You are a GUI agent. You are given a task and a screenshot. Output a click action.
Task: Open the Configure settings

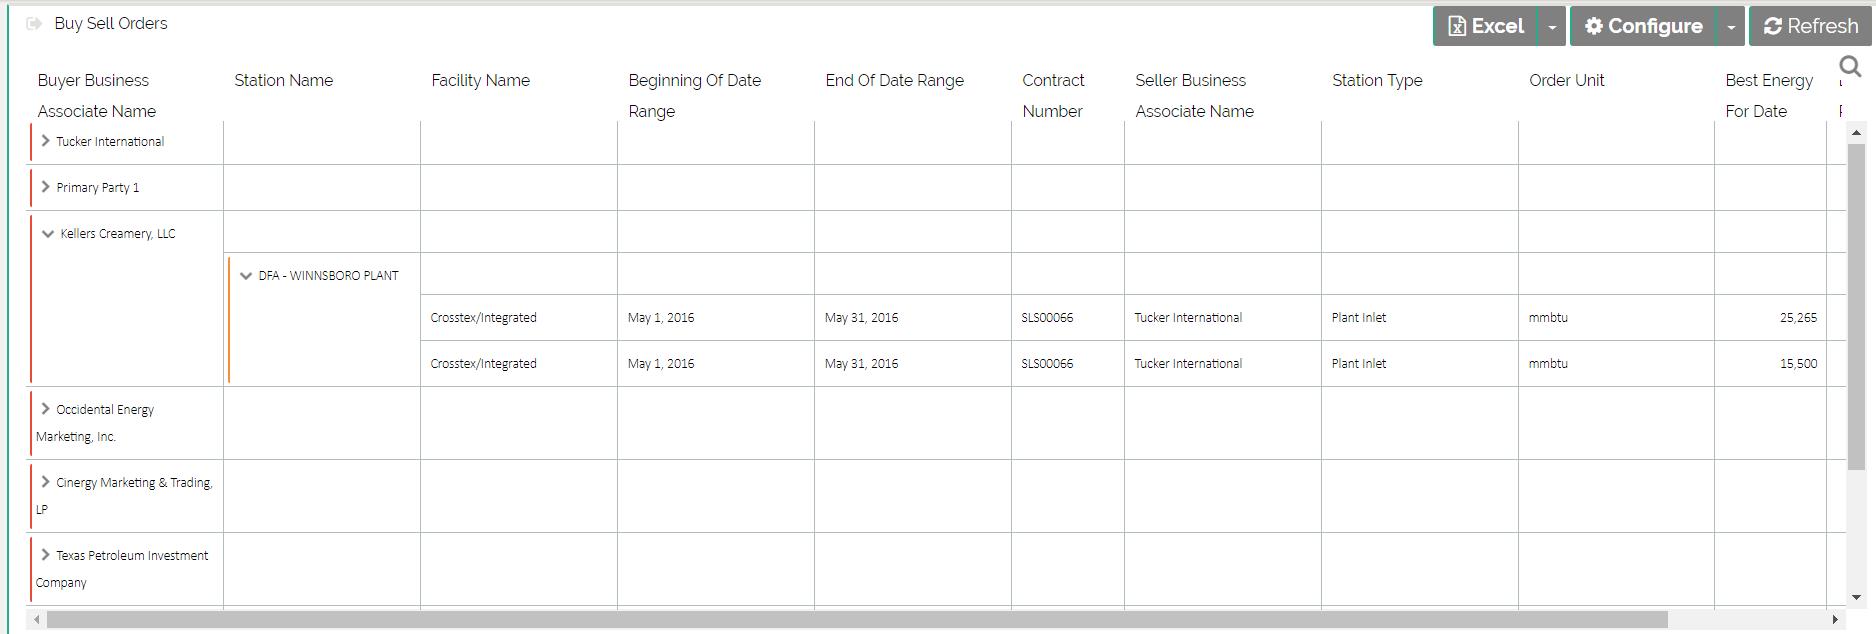(x=1643, y=26)
